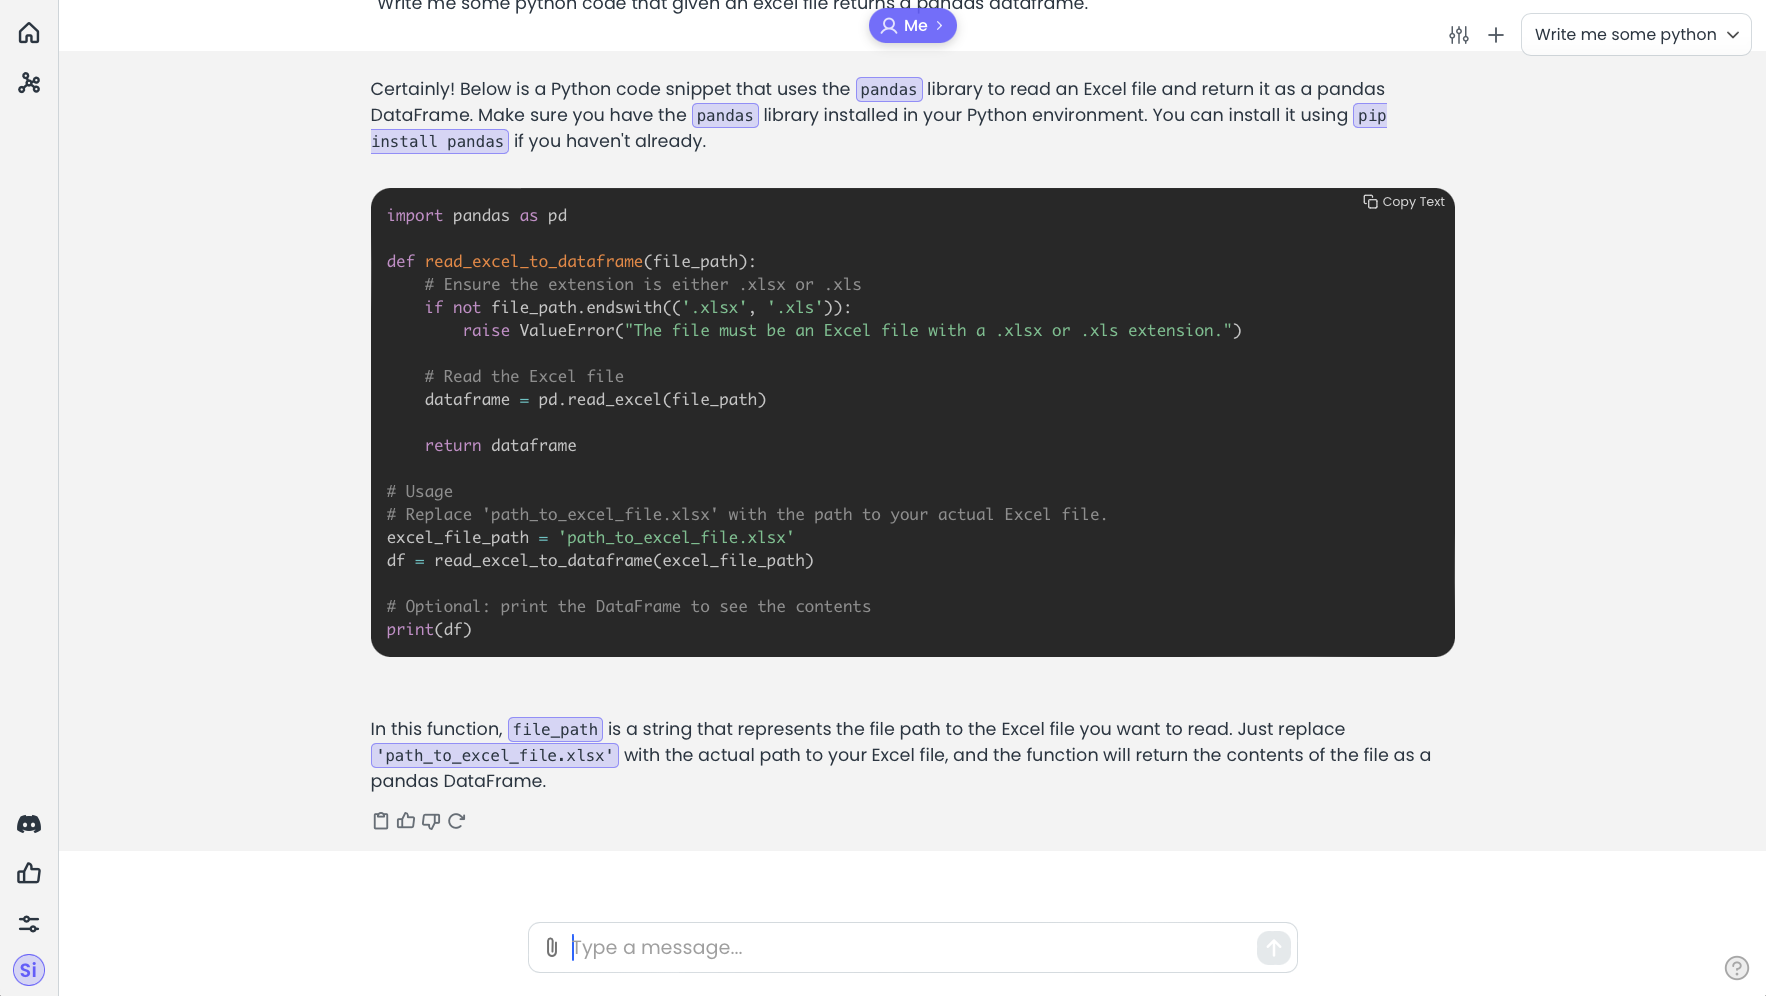
Task: Expand the 'Write me some python' dropdown
Action: point(1635,35)
